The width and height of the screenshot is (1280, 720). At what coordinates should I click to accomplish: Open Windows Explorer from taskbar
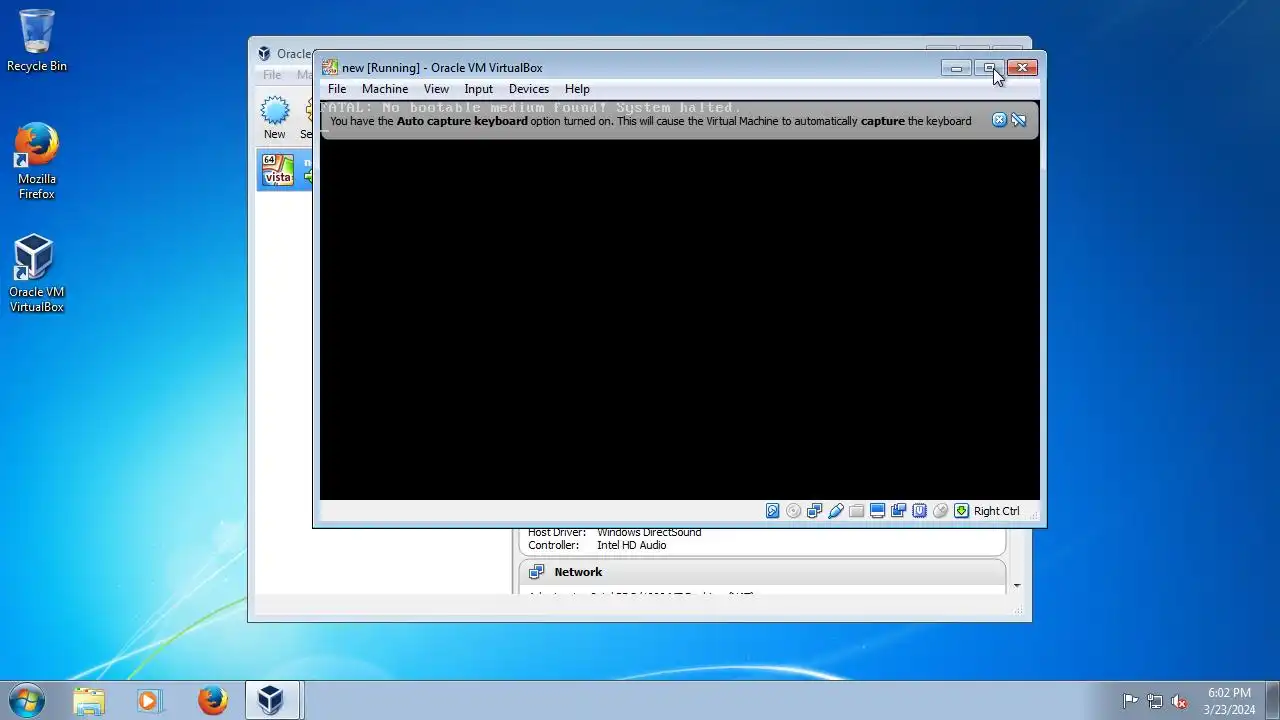(89, 700)
